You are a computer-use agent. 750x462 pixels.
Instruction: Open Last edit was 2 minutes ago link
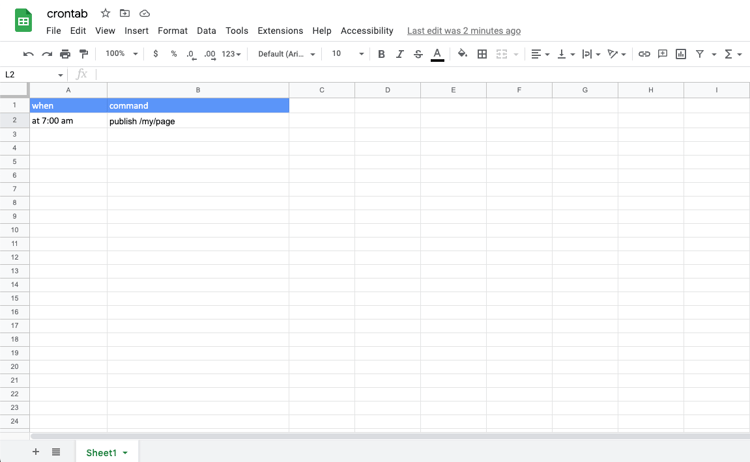464,31
